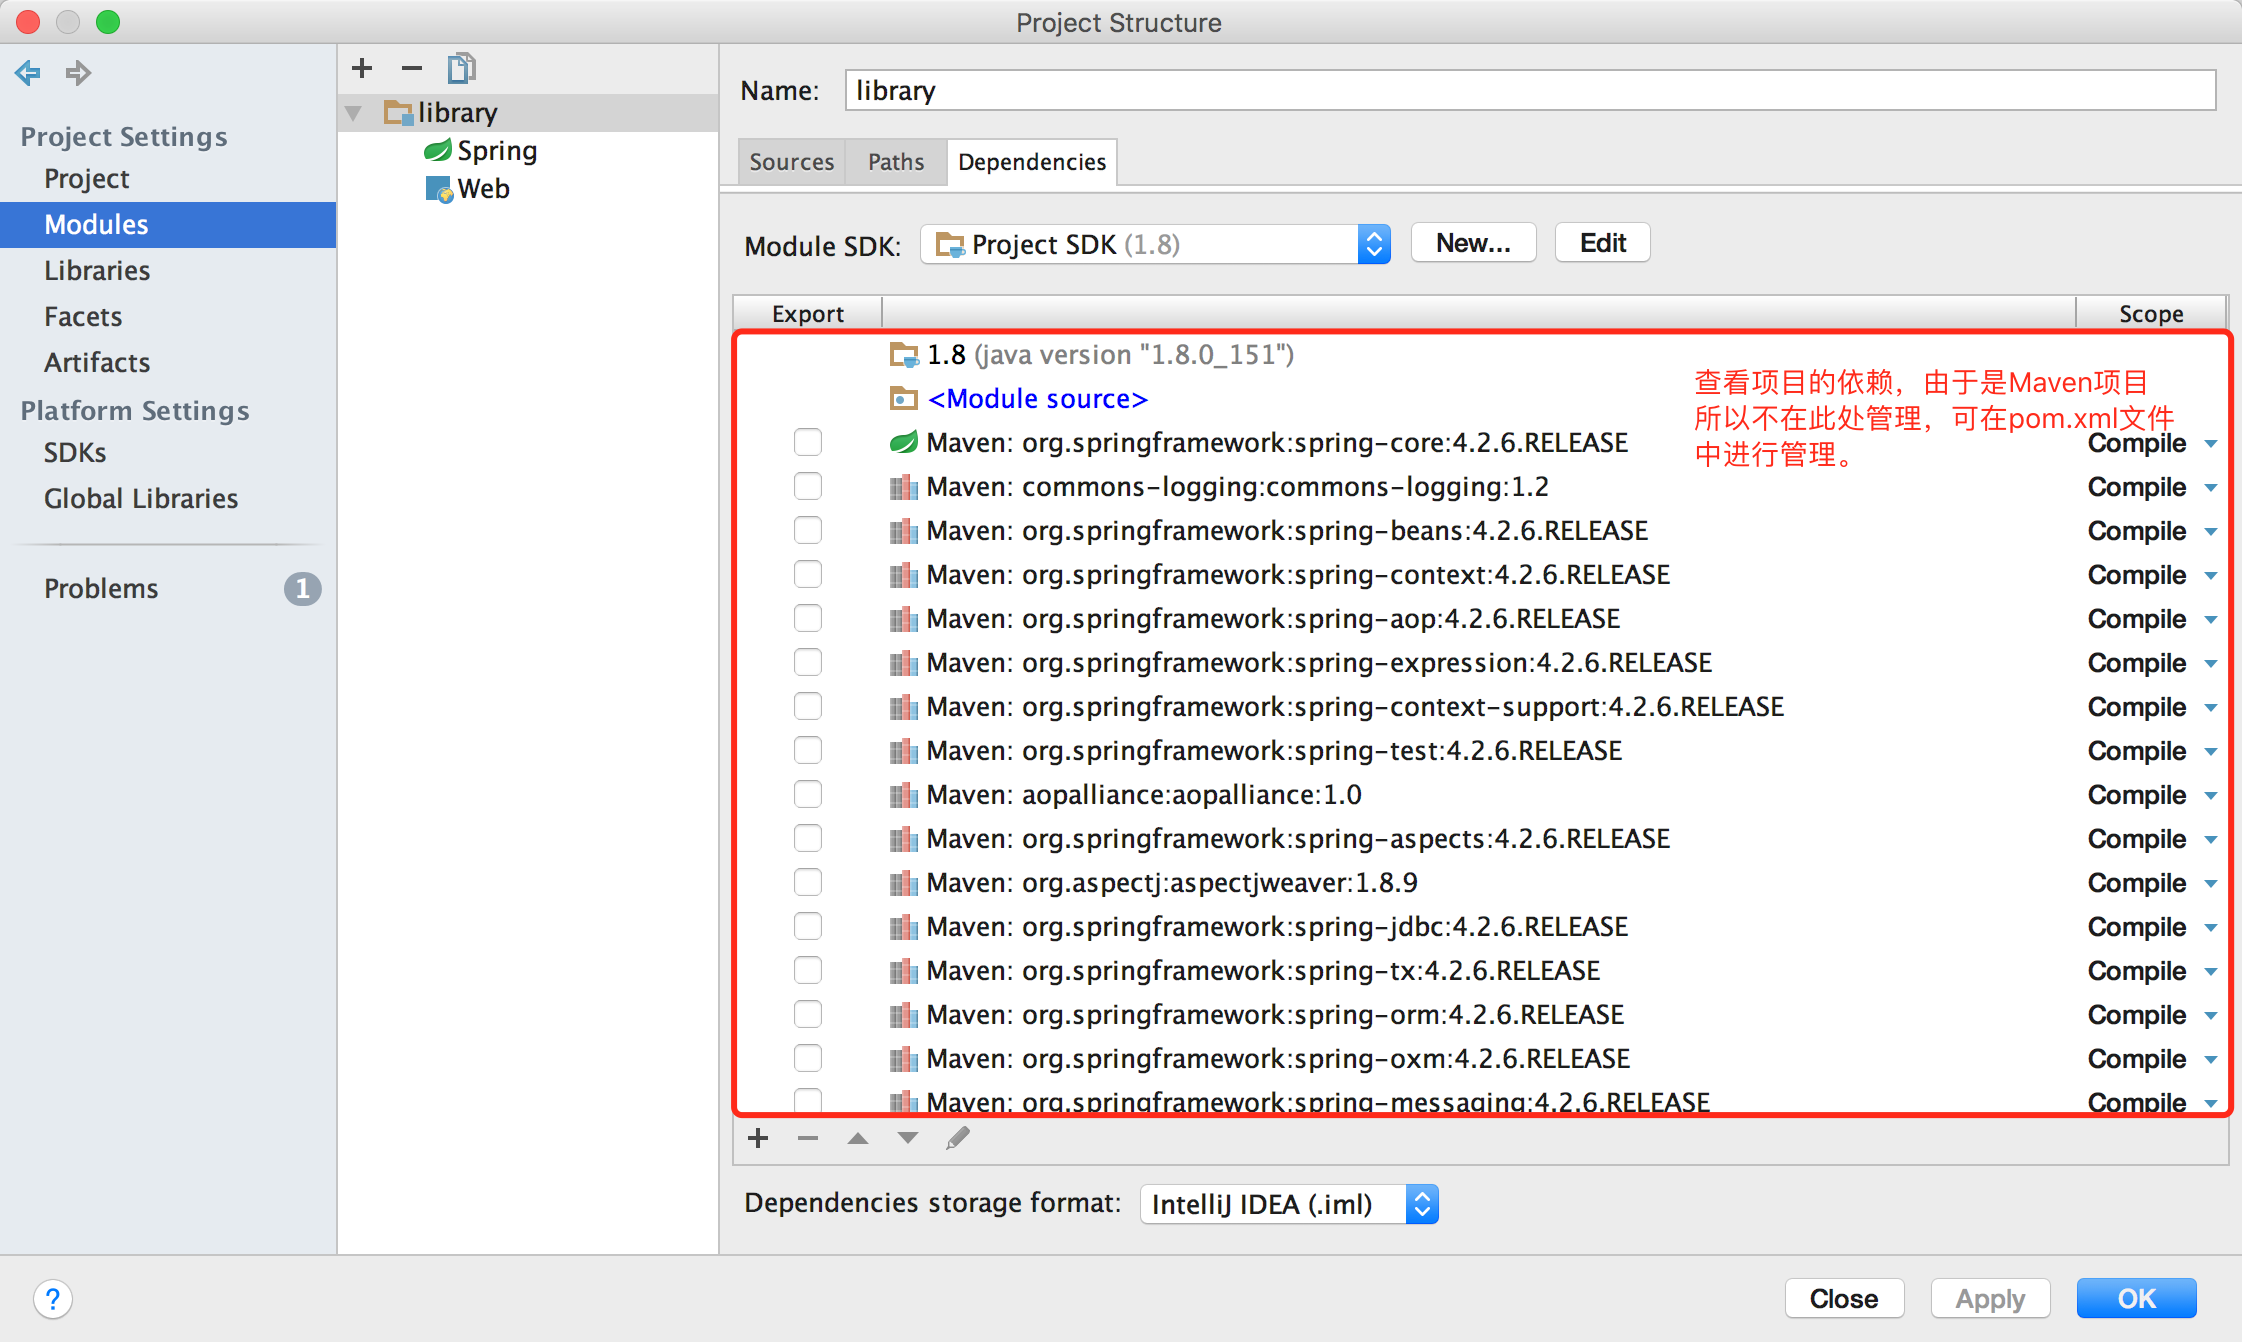Edit dependency with the pencil icon
2242x1342 pixels.
958,1138
